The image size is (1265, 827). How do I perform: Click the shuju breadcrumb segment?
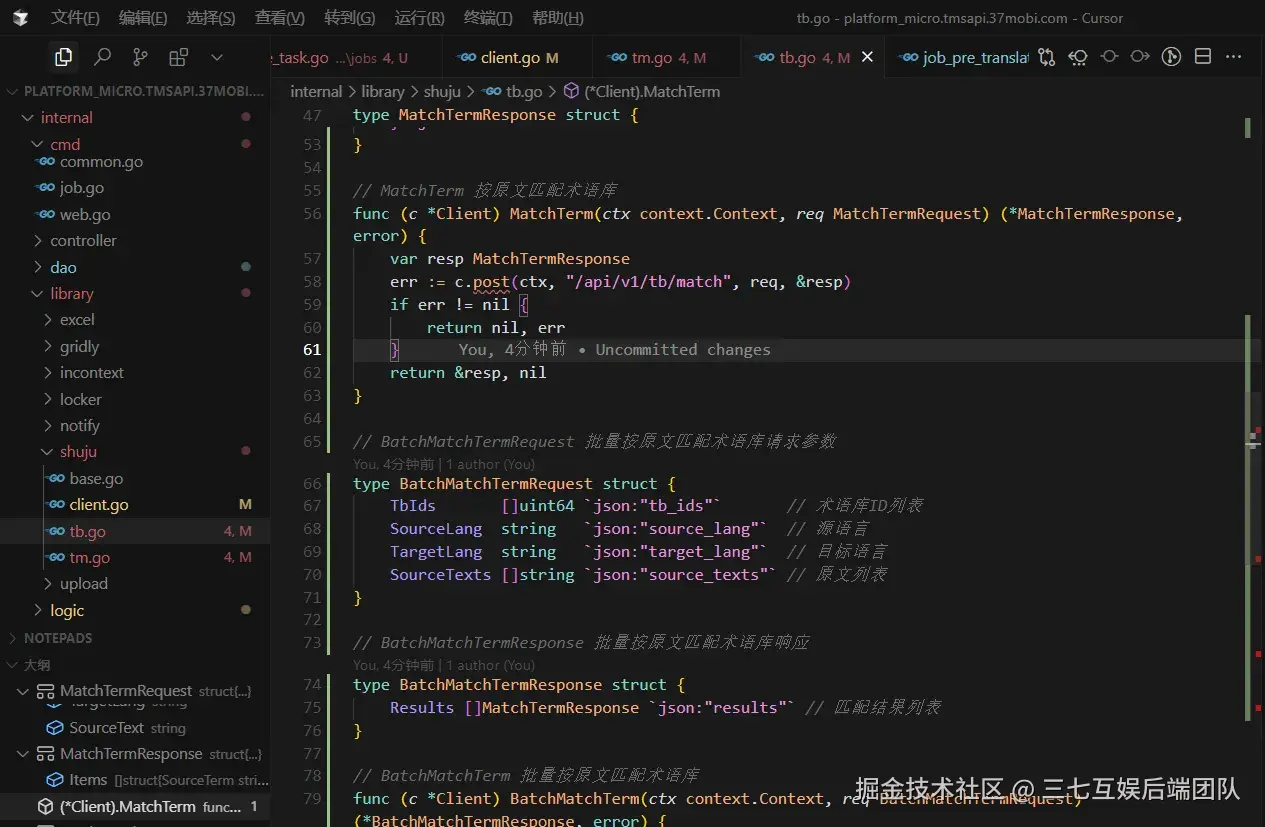click(442, 92)
